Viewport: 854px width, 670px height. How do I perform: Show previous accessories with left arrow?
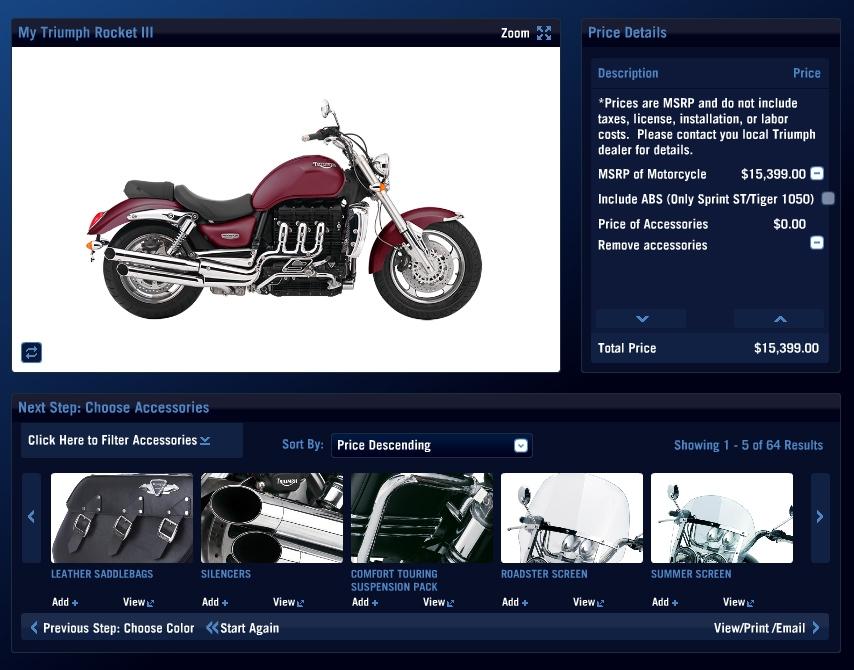pos(32,517)
